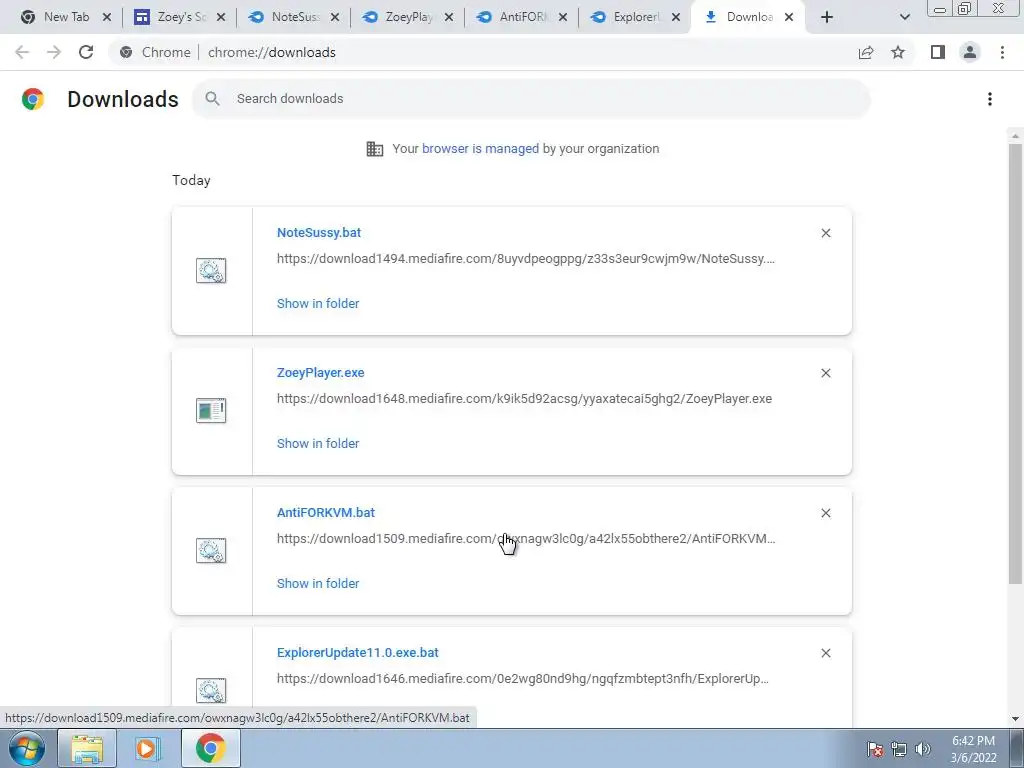
Task: Open the network tray icon
Action: point(899,749)
